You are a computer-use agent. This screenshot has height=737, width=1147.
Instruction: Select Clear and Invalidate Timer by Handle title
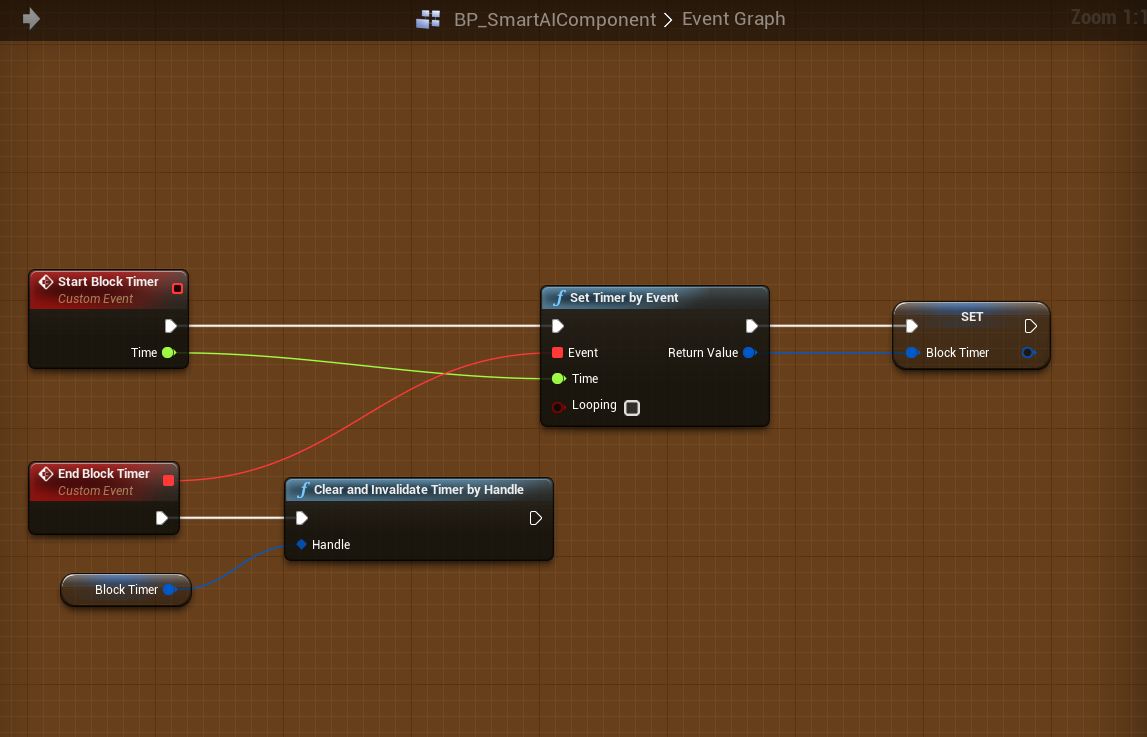click(x=418, y=490)
